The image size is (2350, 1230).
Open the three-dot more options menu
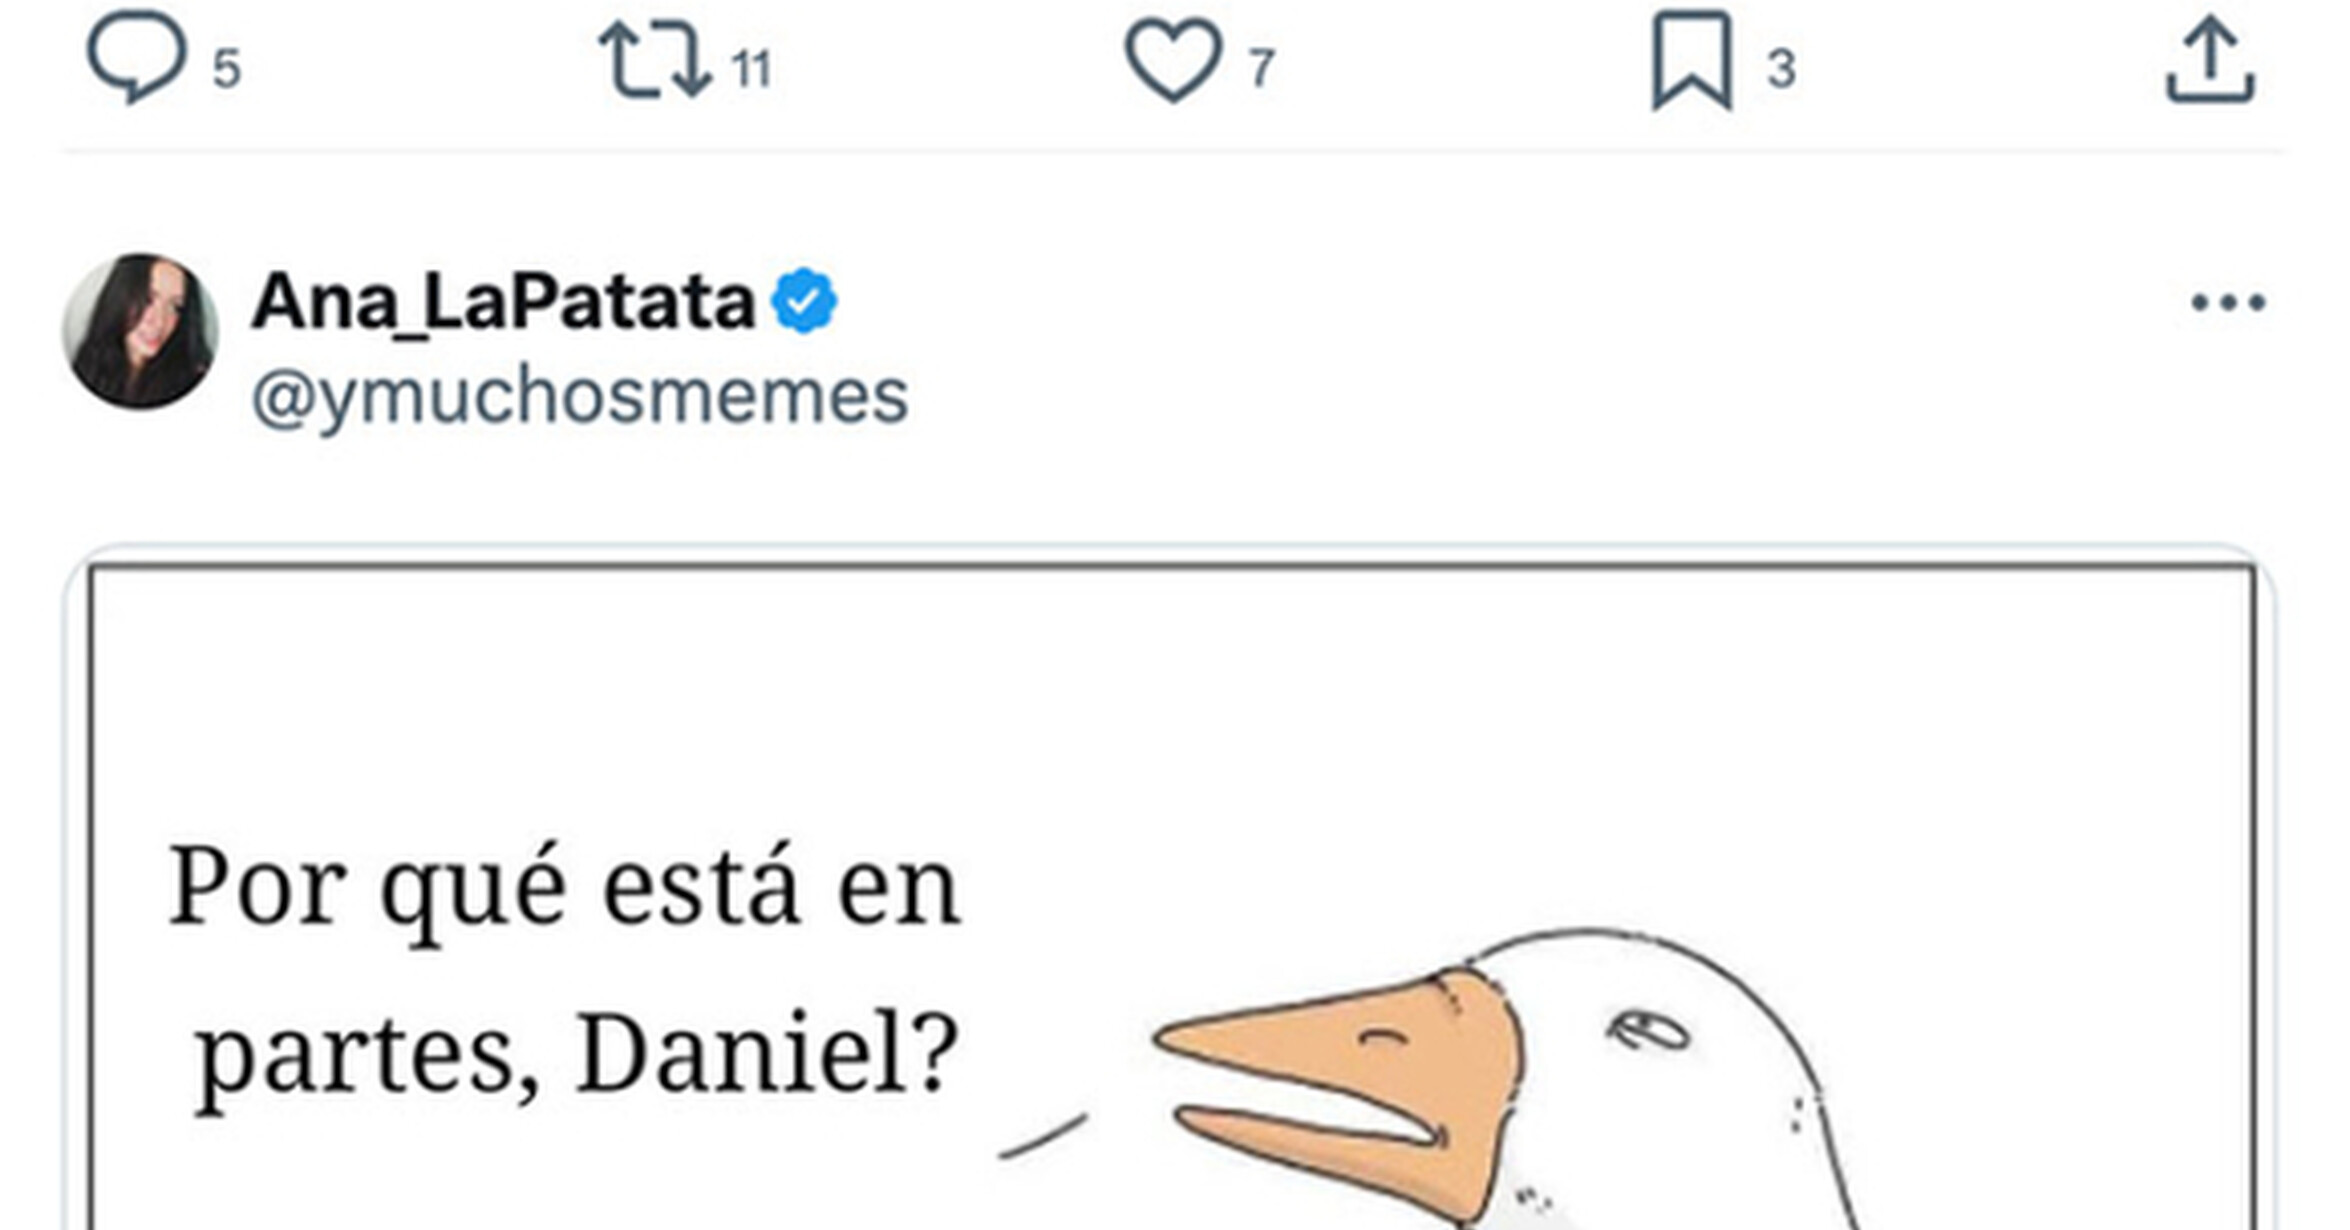pyautogui.click(x=2228, y=302)
